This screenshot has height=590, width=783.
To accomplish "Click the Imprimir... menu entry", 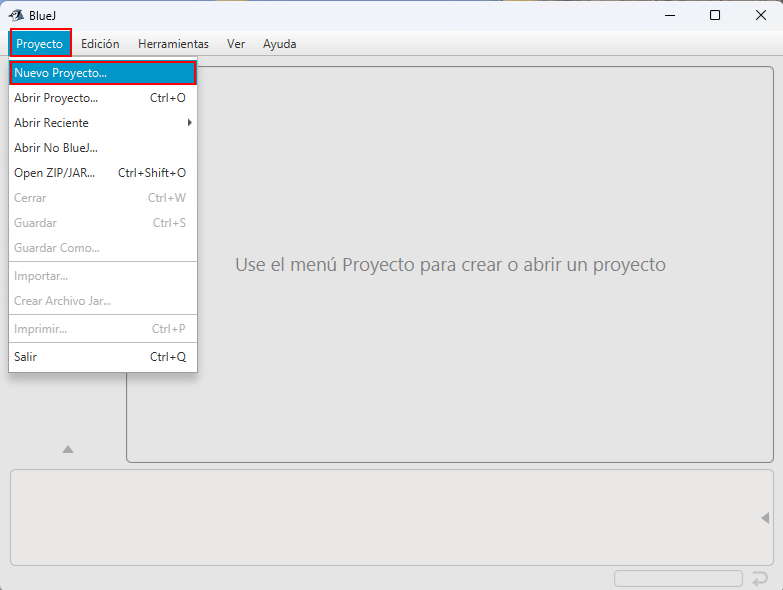I will pos(103,329).
